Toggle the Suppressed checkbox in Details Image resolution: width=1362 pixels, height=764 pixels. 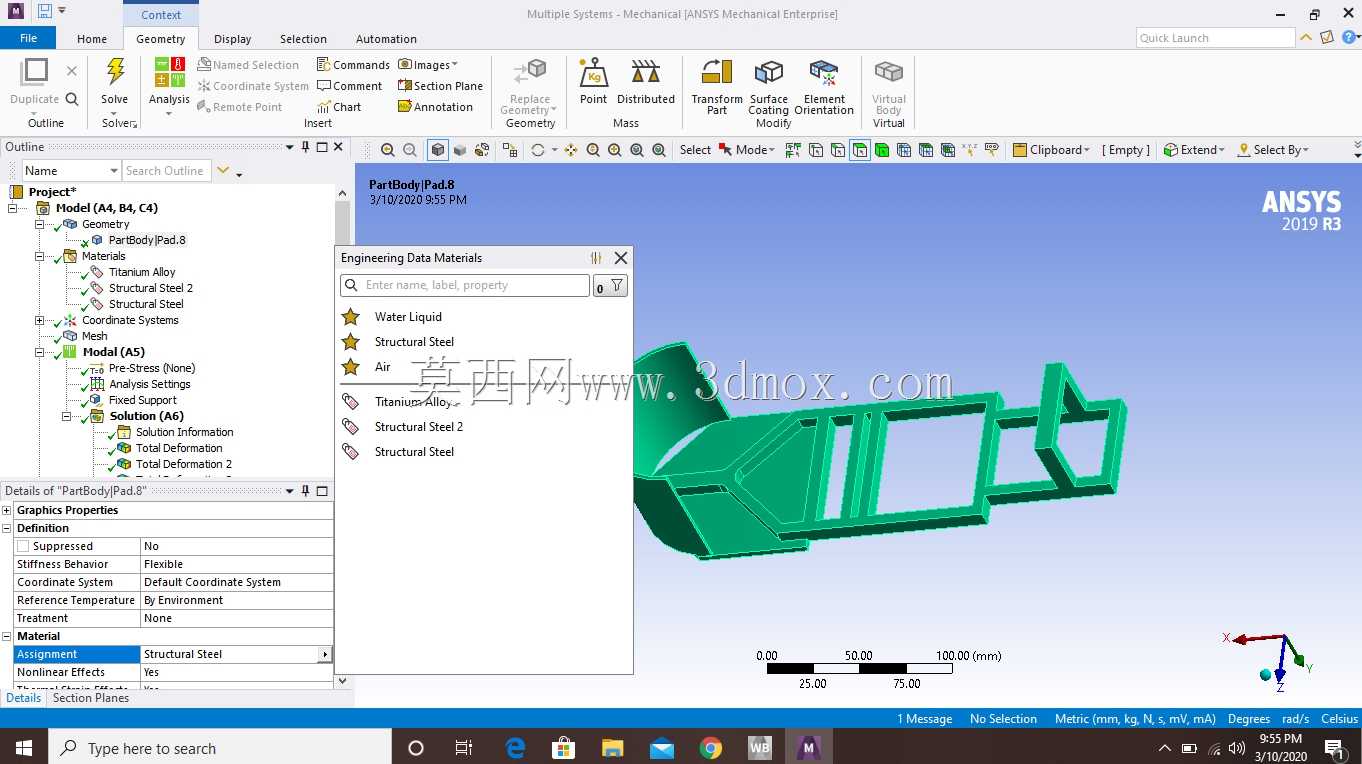point(23,546)
